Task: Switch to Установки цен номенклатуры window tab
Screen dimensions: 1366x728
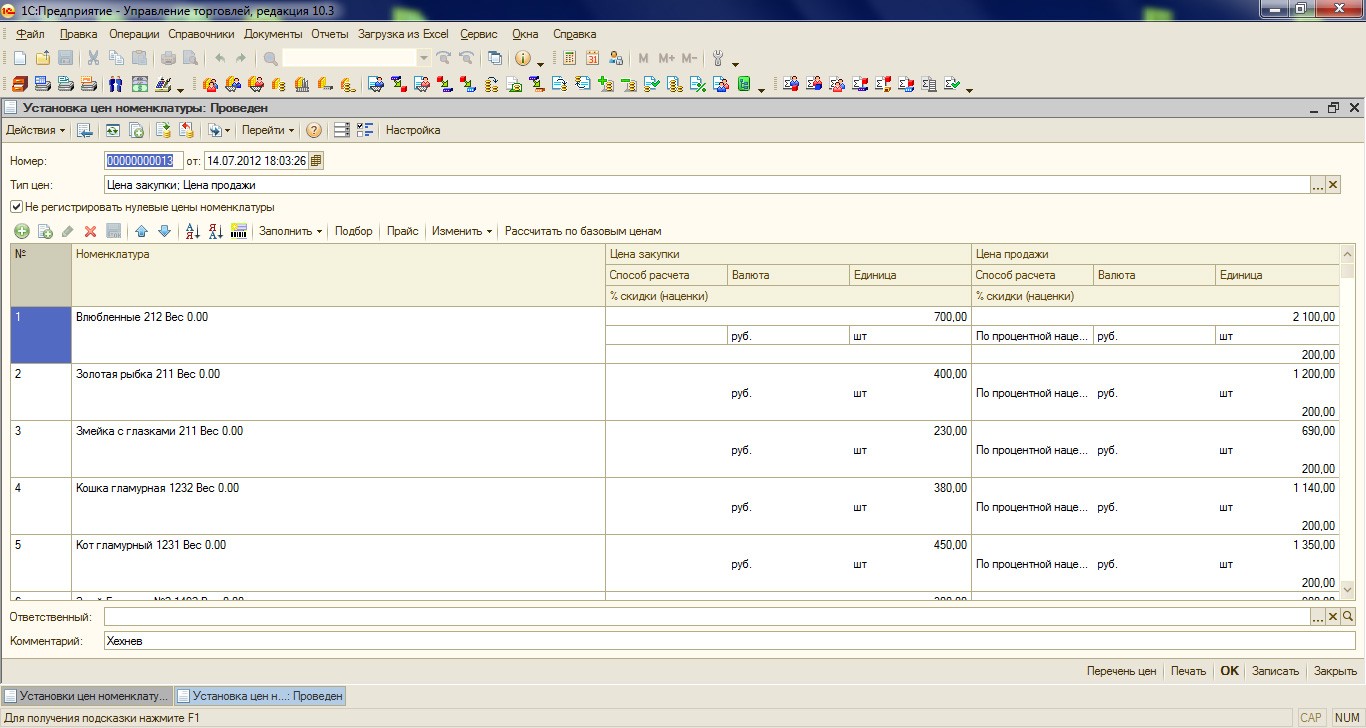Action: pyautogui.click(x=87, y=696)
